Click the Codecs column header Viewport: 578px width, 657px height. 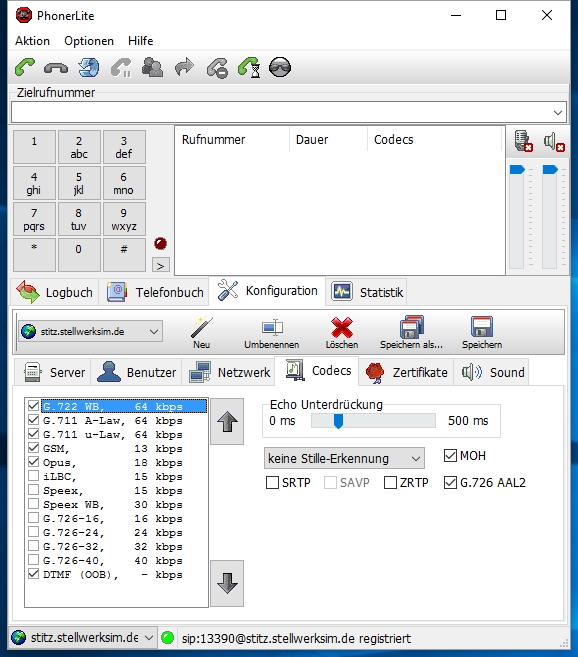[434, 140]
